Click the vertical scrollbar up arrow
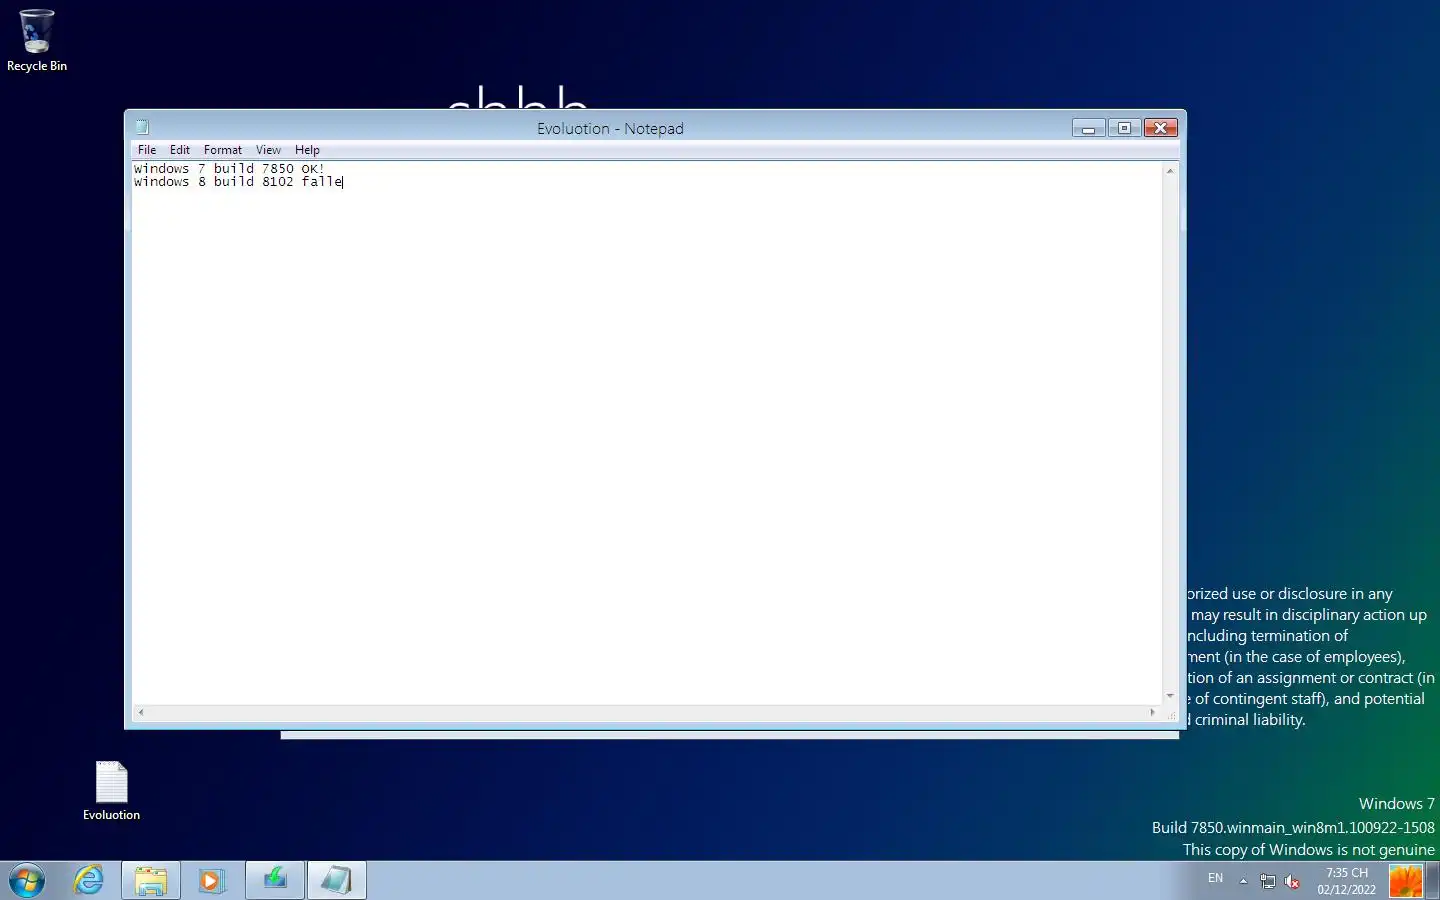1440x900 pixels. (1170, 171)
